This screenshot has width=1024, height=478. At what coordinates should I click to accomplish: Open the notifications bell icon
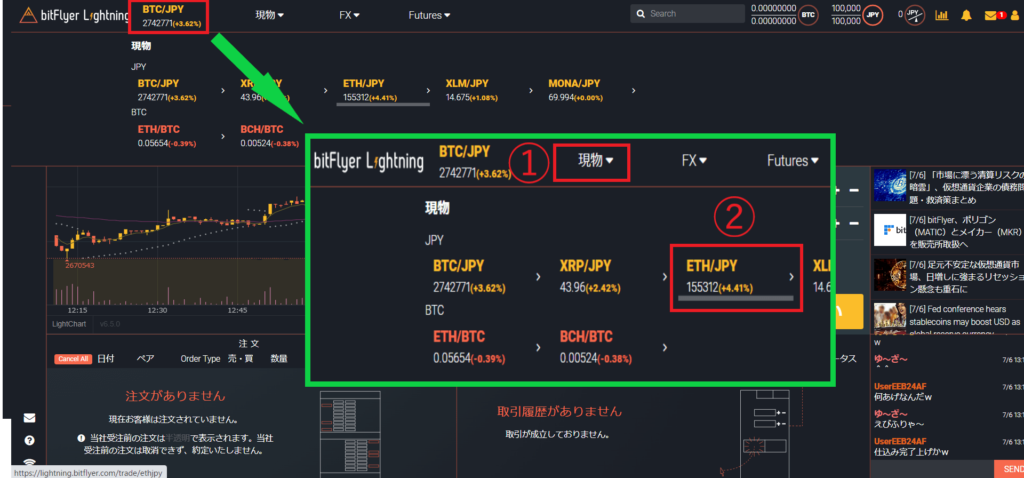[x=966, y=15]
